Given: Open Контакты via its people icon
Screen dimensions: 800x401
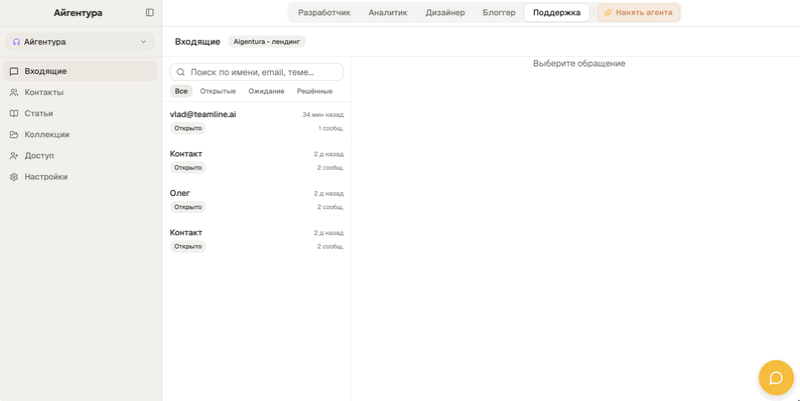Looking at the screenshot, I should [14, 92].
